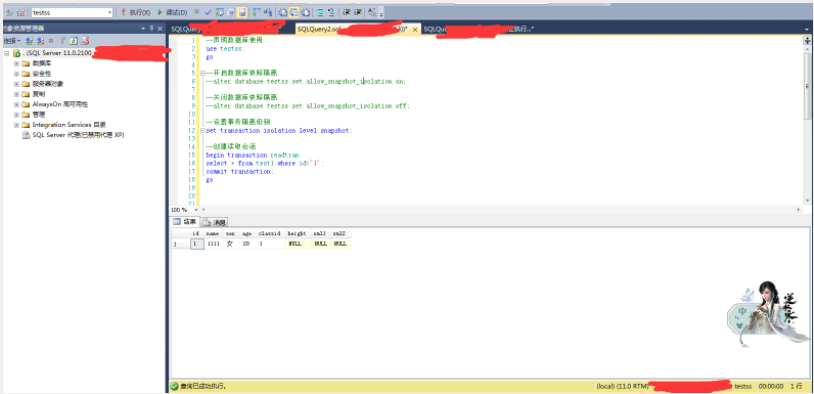Click the '1 行' row count in status bar
The height and width of the screenshot is (394, 814).
pos(796,386)
